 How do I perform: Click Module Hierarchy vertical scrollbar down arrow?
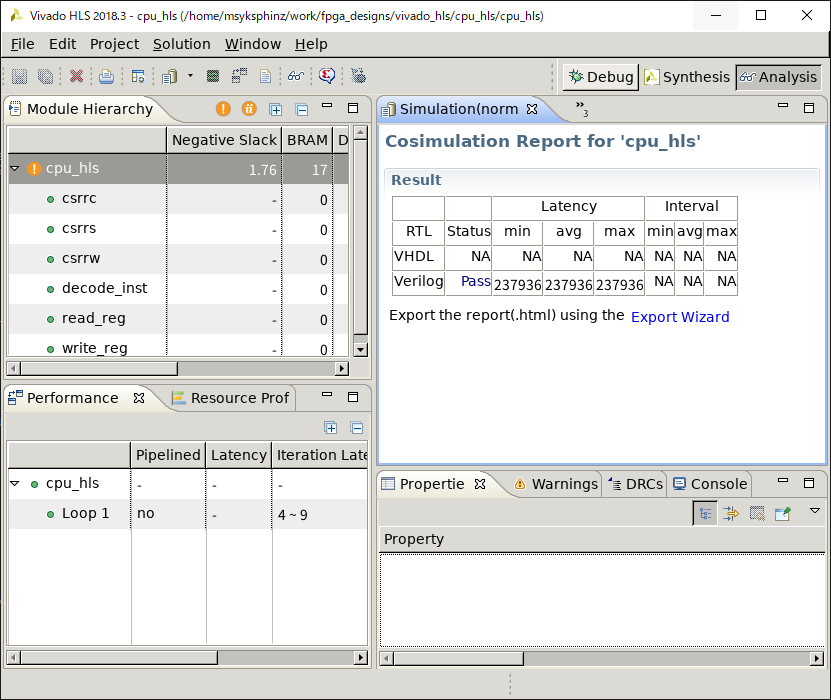(360, 349)
